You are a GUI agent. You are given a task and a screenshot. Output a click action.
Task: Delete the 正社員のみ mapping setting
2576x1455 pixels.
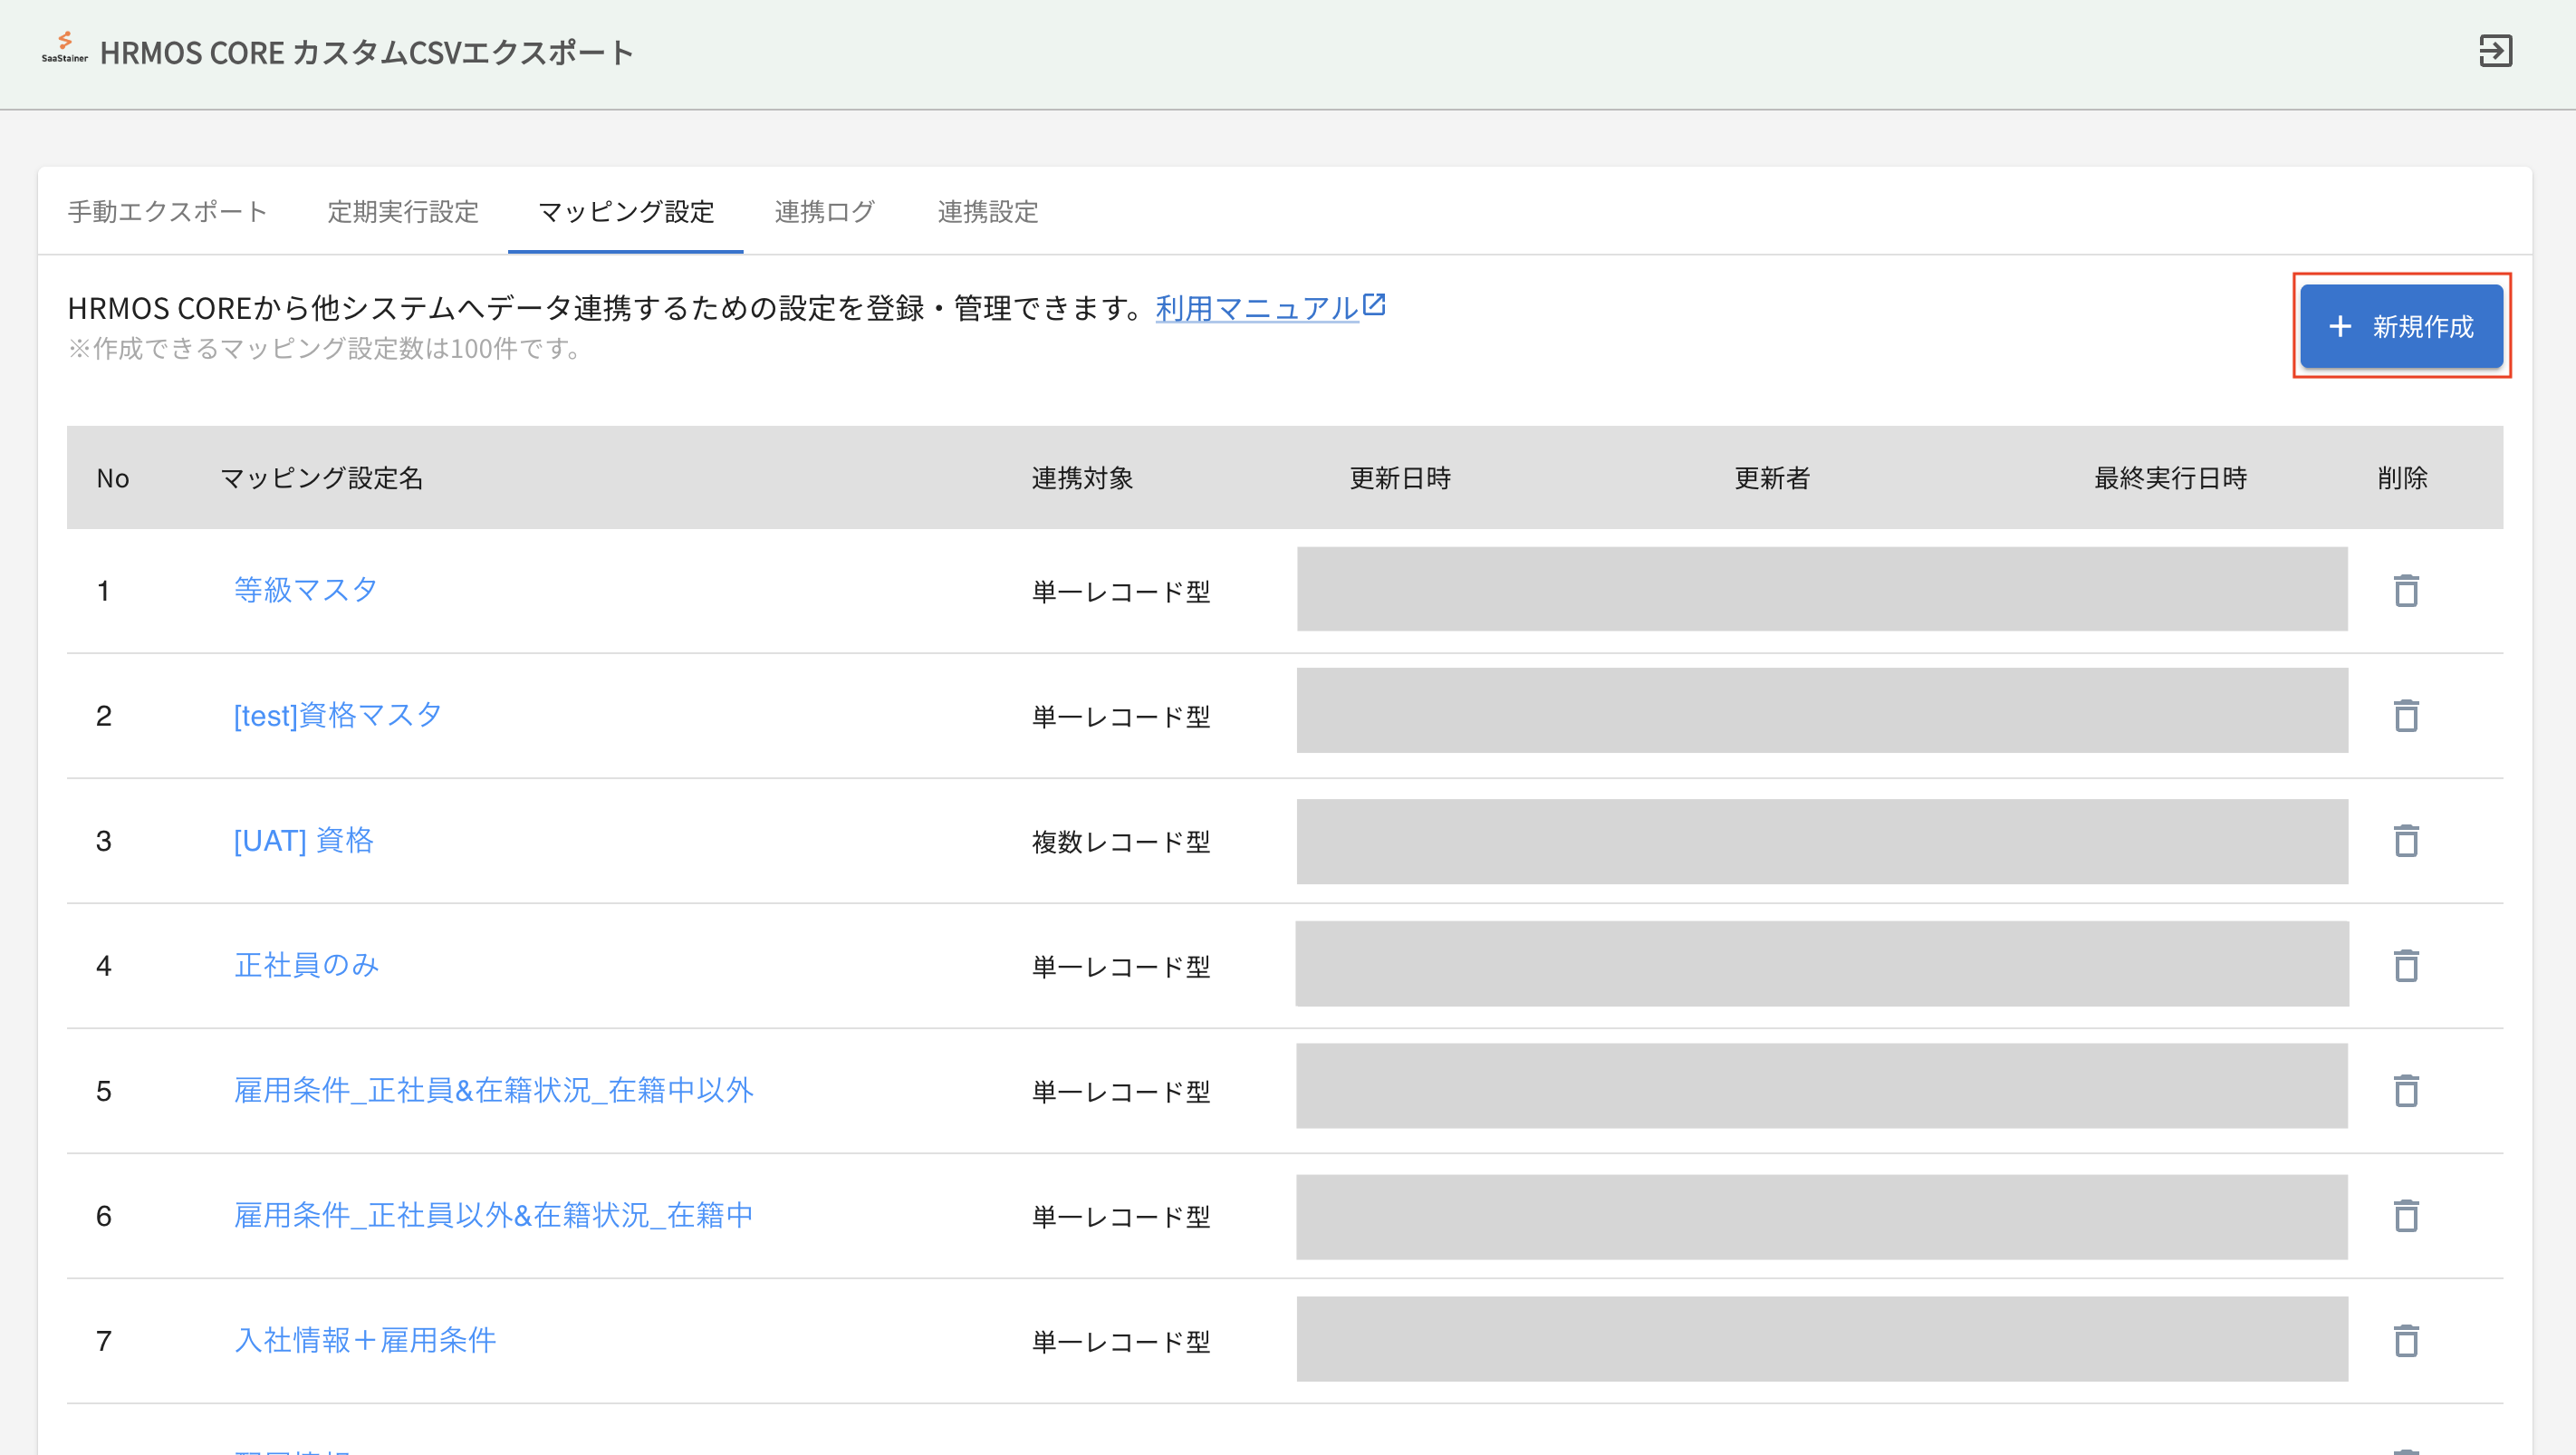point(2406,966)
